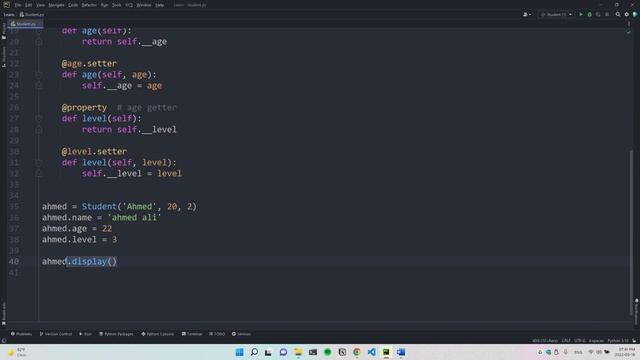Open the Project tool window from the left stripe

coord(4,31)
